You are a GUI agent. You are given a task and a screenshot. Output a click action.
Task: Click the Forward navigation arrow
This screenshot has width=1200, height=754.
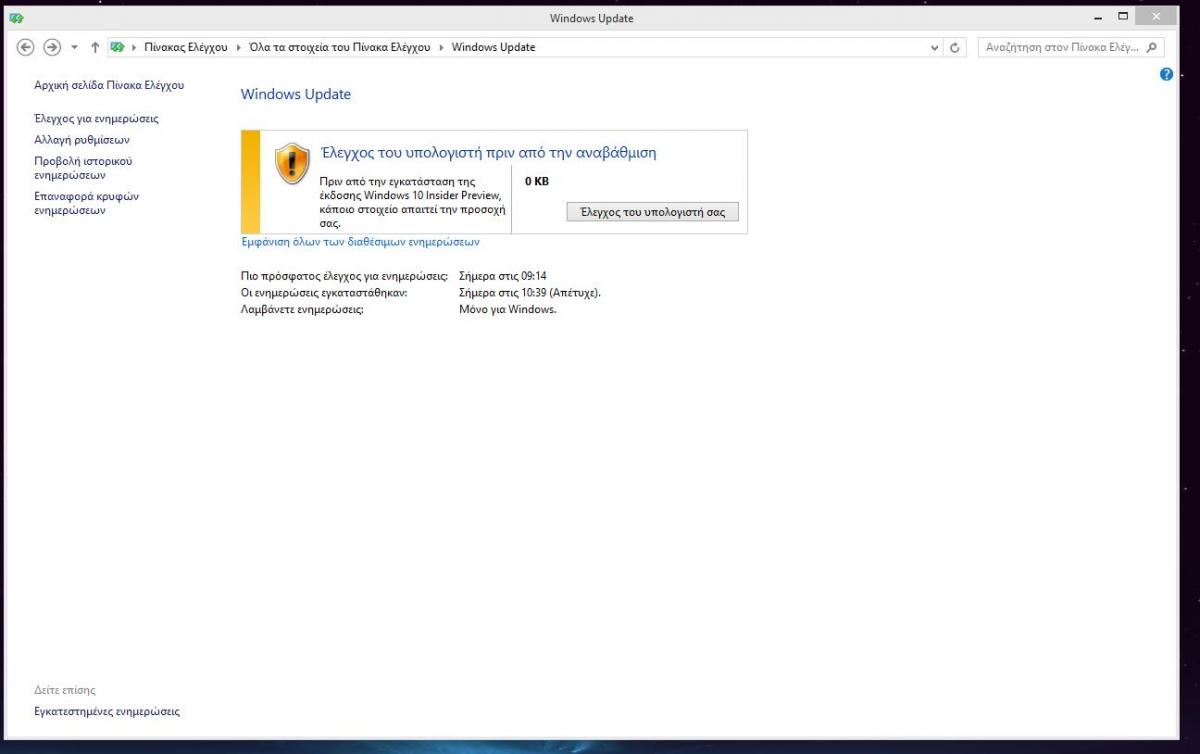52,47
